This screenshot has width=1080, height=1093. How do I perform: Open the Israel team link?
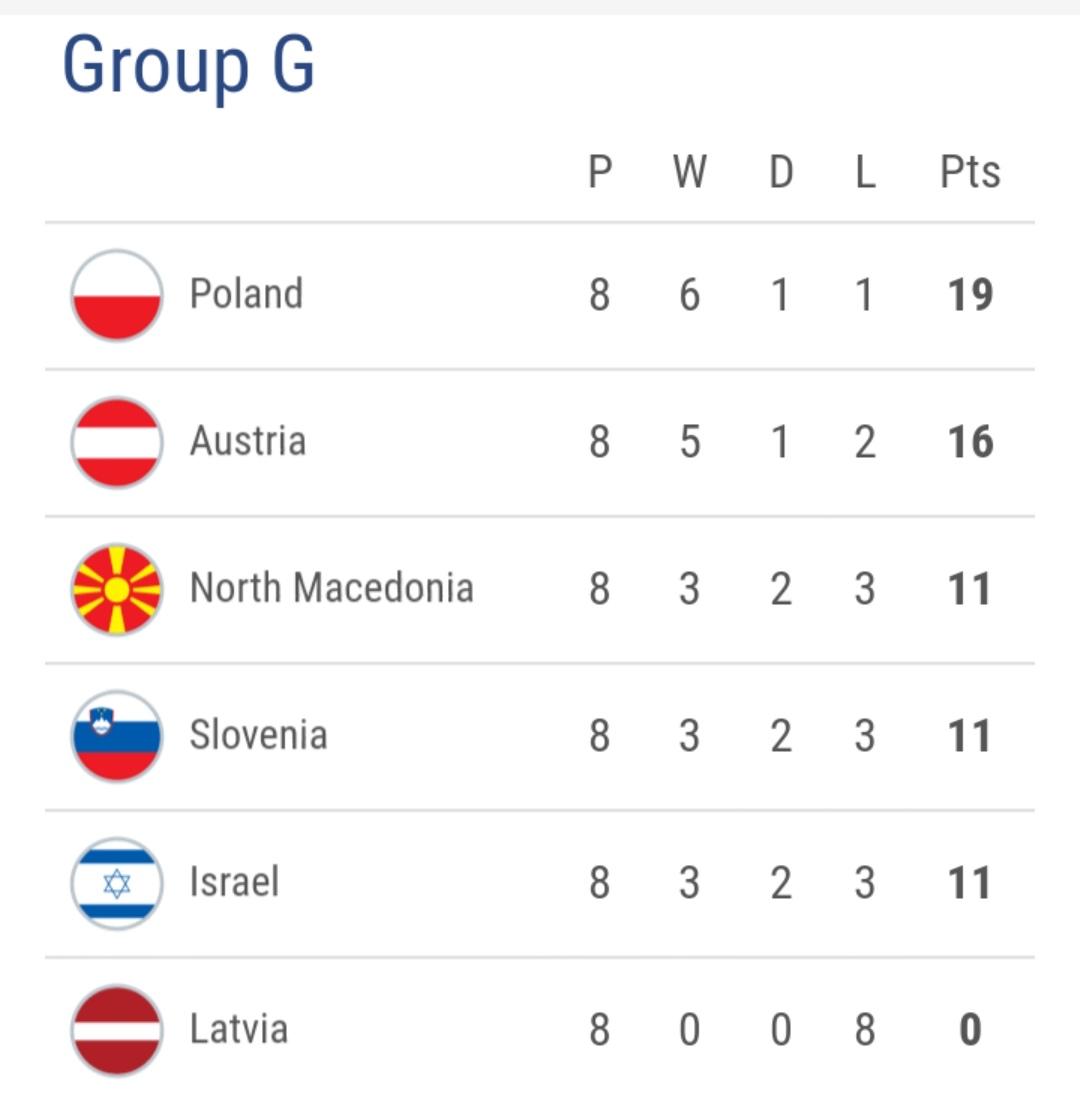tap(234, 882)
